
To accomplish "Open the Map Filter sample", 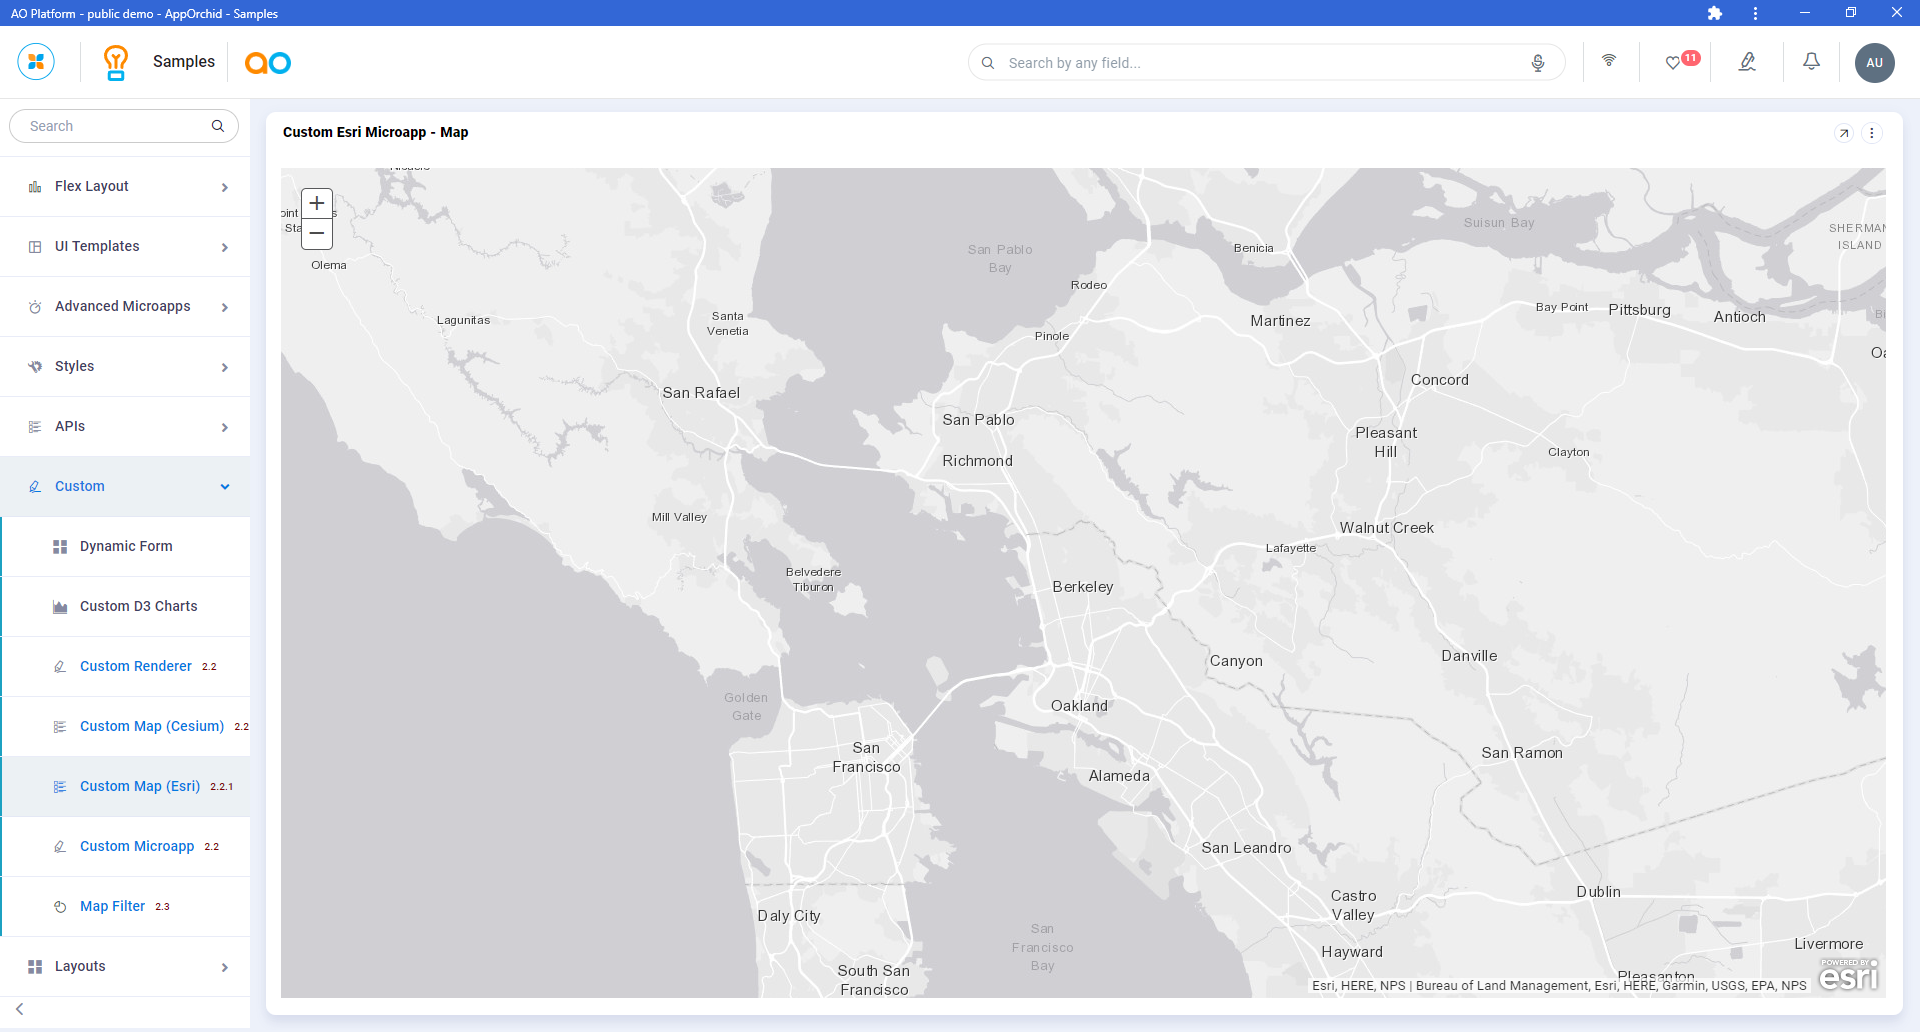I will [112, 907].
